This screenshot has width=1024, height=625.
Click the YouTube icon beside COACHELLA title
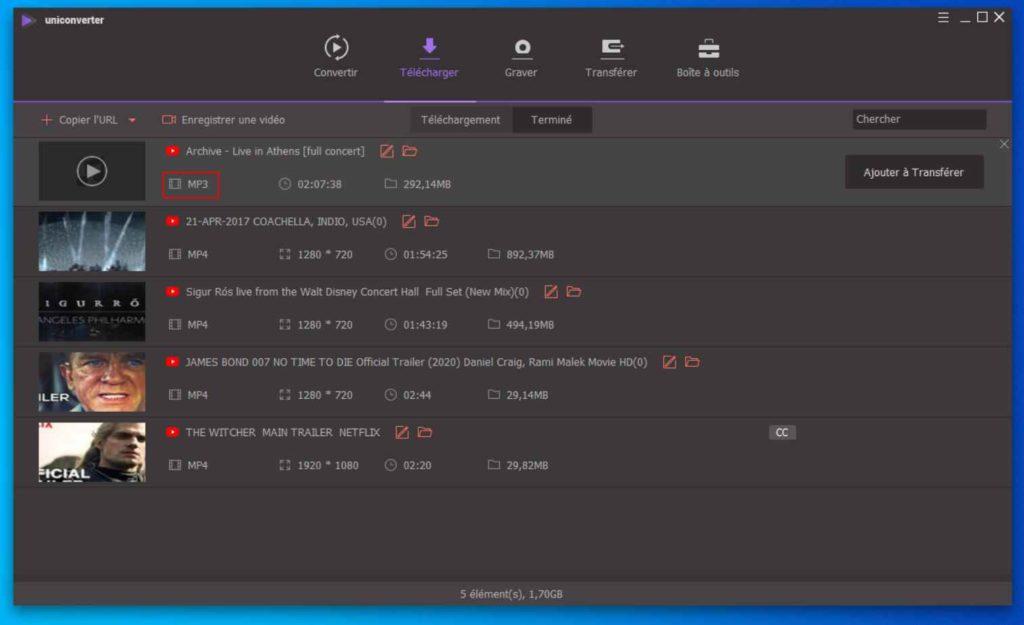tap(172, 221)
